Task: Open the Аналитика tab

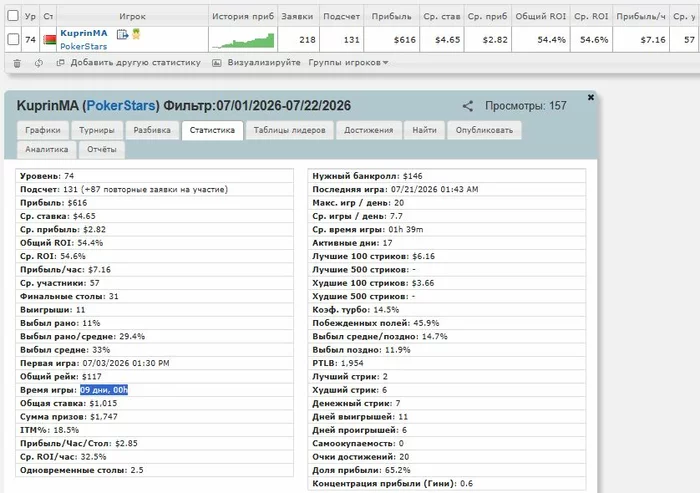Action: tap(47, 150)
